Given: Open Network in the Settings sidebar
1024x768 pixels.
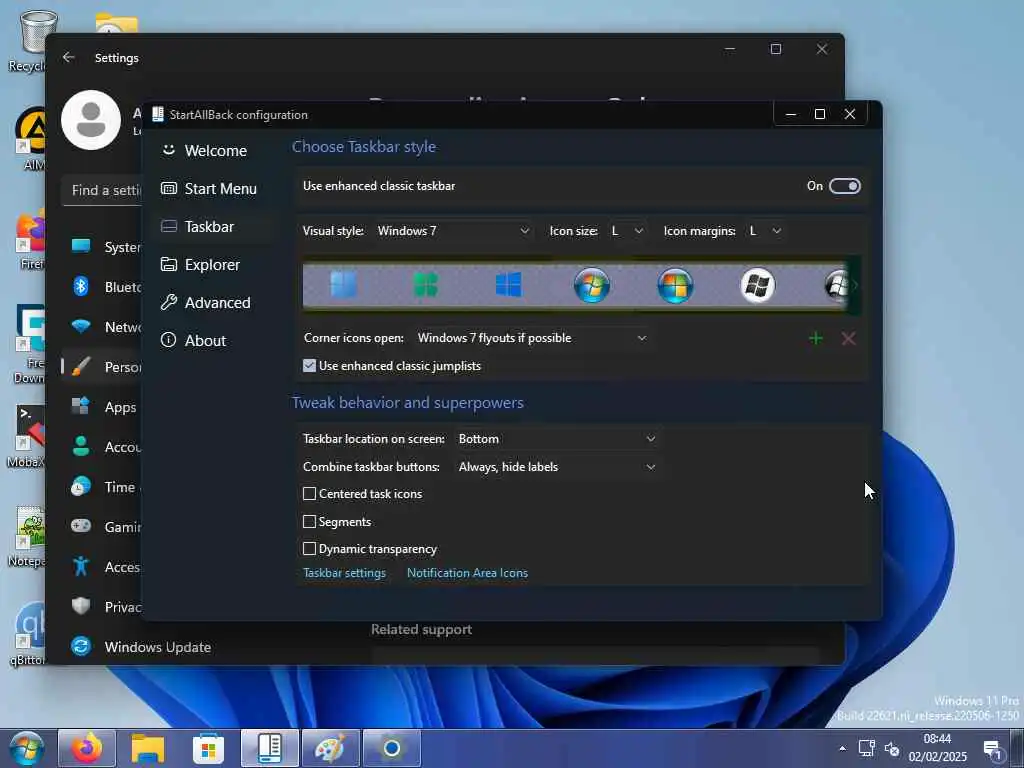Looking at the screenshot, I should click(102, 327).
